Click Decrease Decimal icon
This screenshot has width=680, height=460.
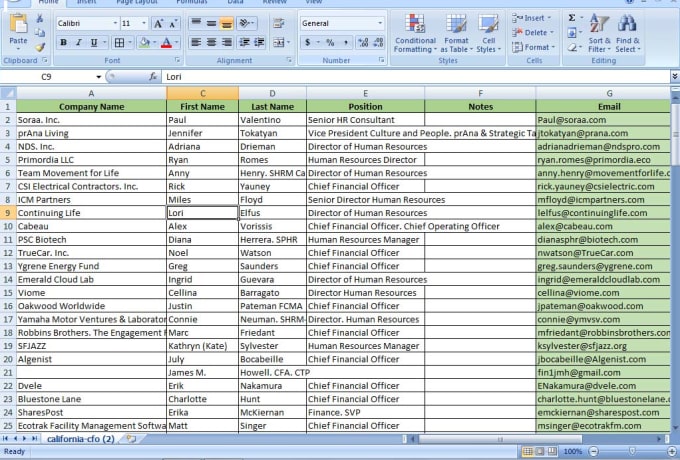[378, 42]
